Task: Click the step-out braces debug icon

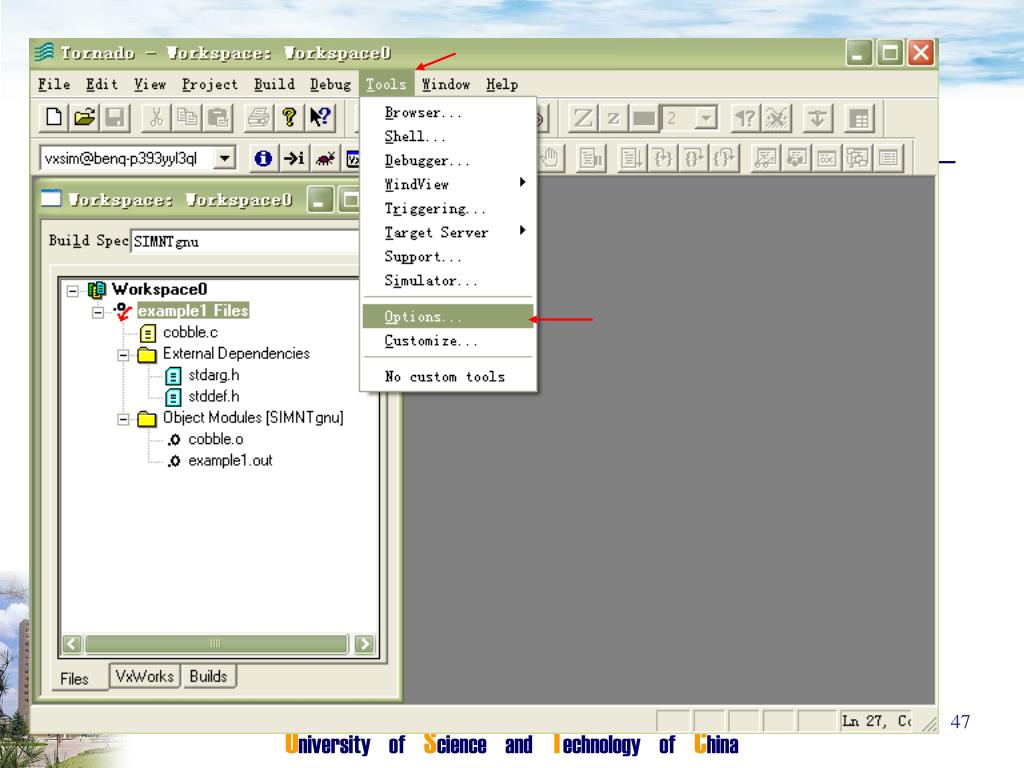Action: [x=724, y=158]
